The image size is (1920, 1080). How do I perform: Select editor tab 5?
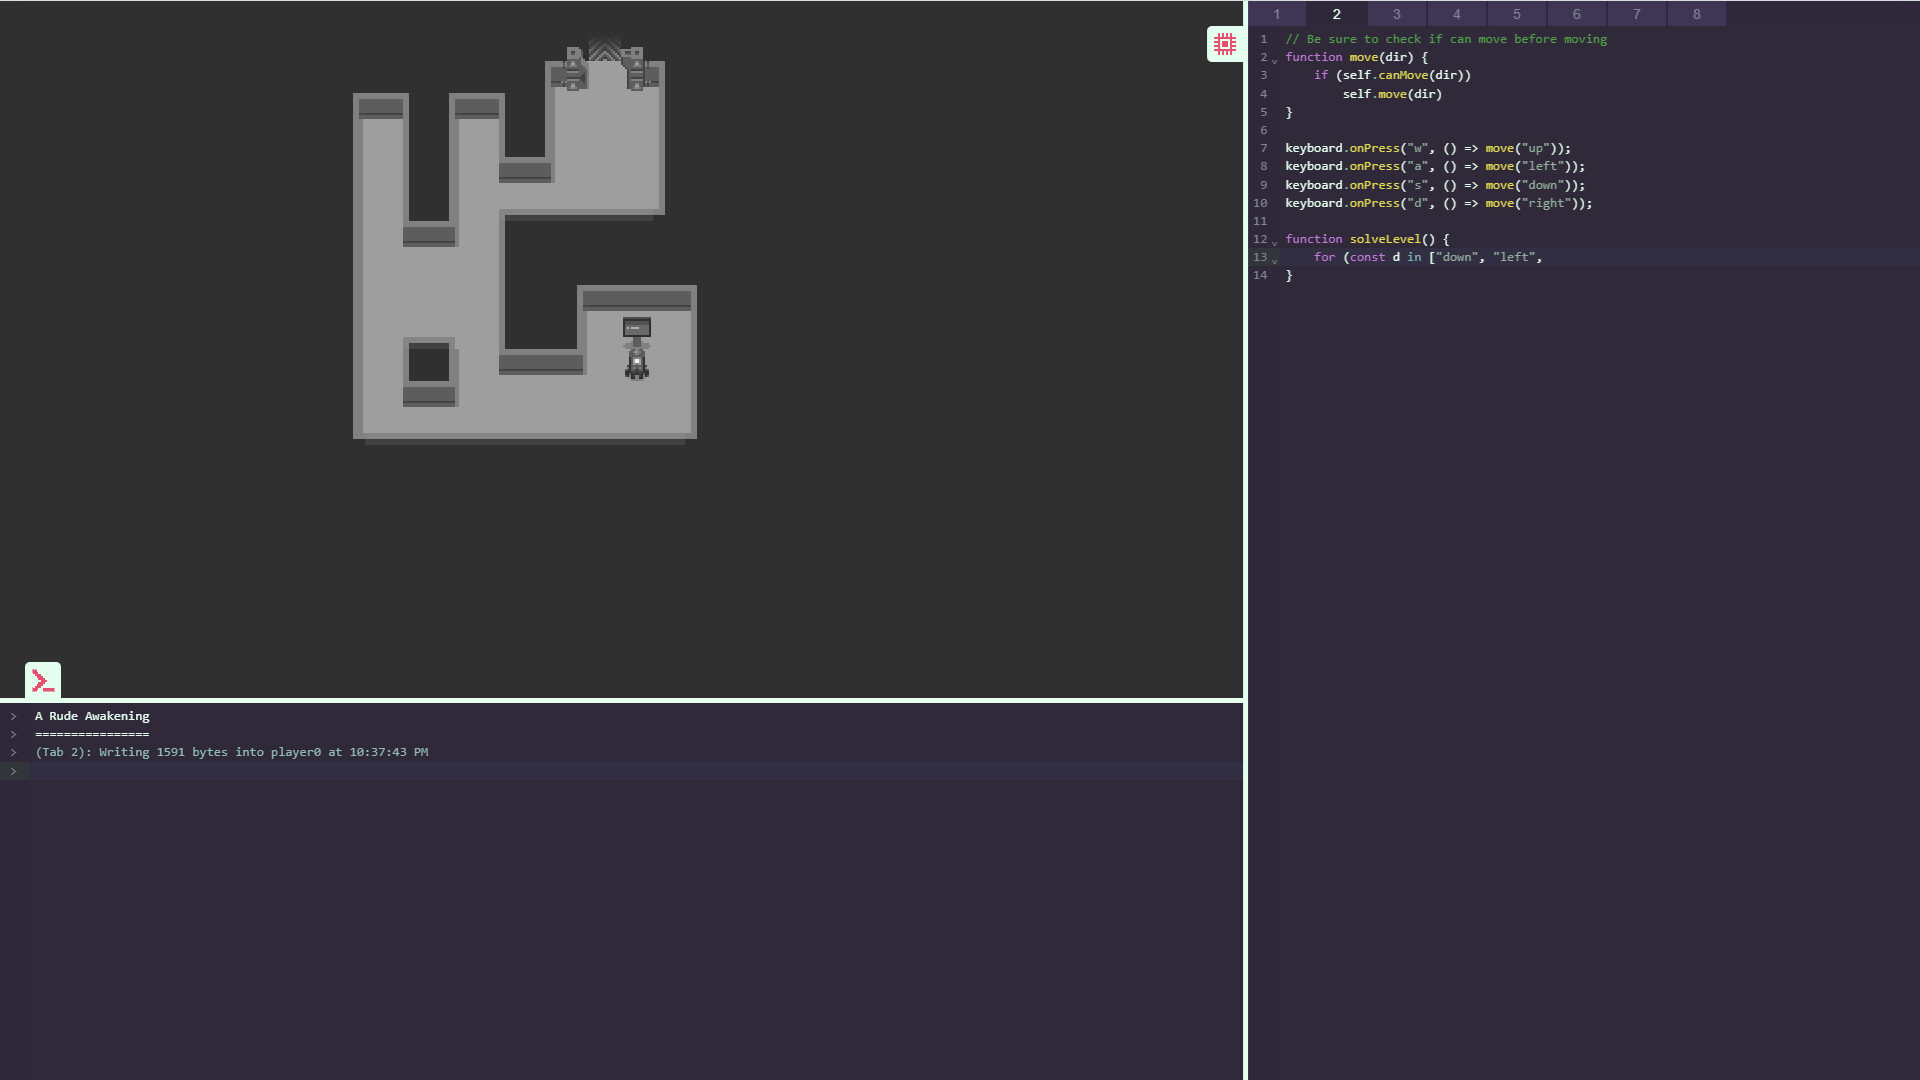point(1517,14)
